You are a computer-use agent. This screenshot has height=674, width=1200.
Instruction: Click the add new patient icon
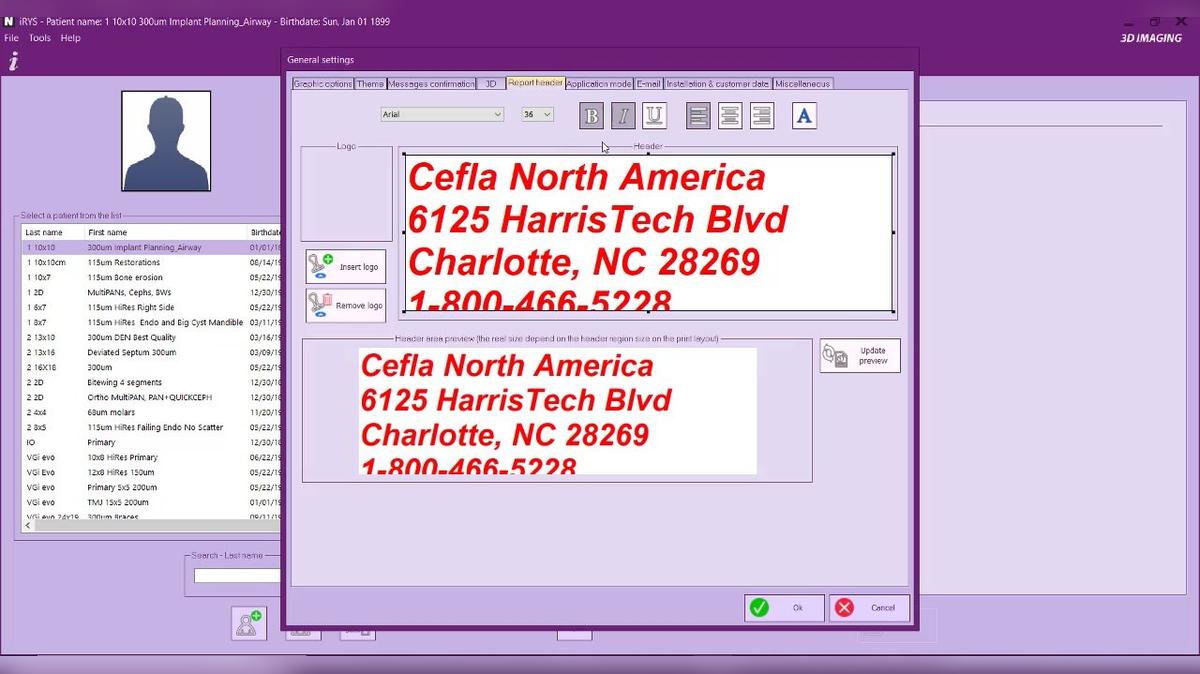coord(248,623)
